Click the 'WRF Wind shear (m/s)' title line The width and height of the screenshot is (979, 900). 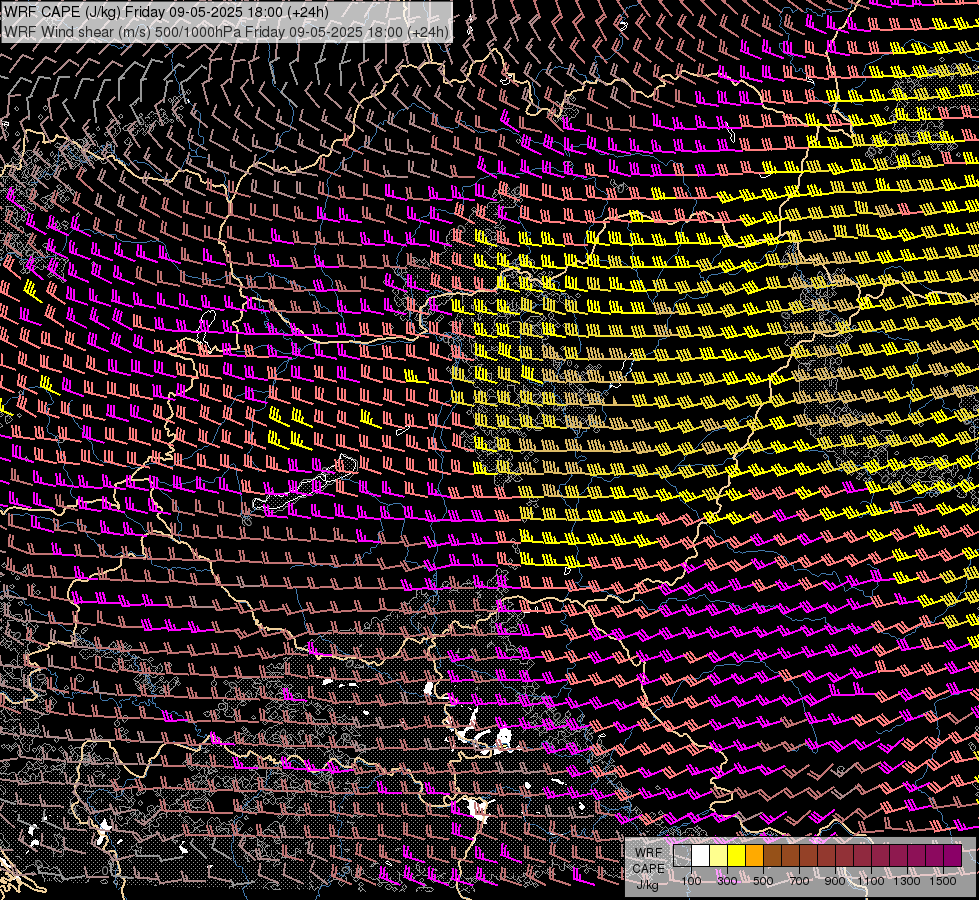pyautogui.click(x=226, y=31)
